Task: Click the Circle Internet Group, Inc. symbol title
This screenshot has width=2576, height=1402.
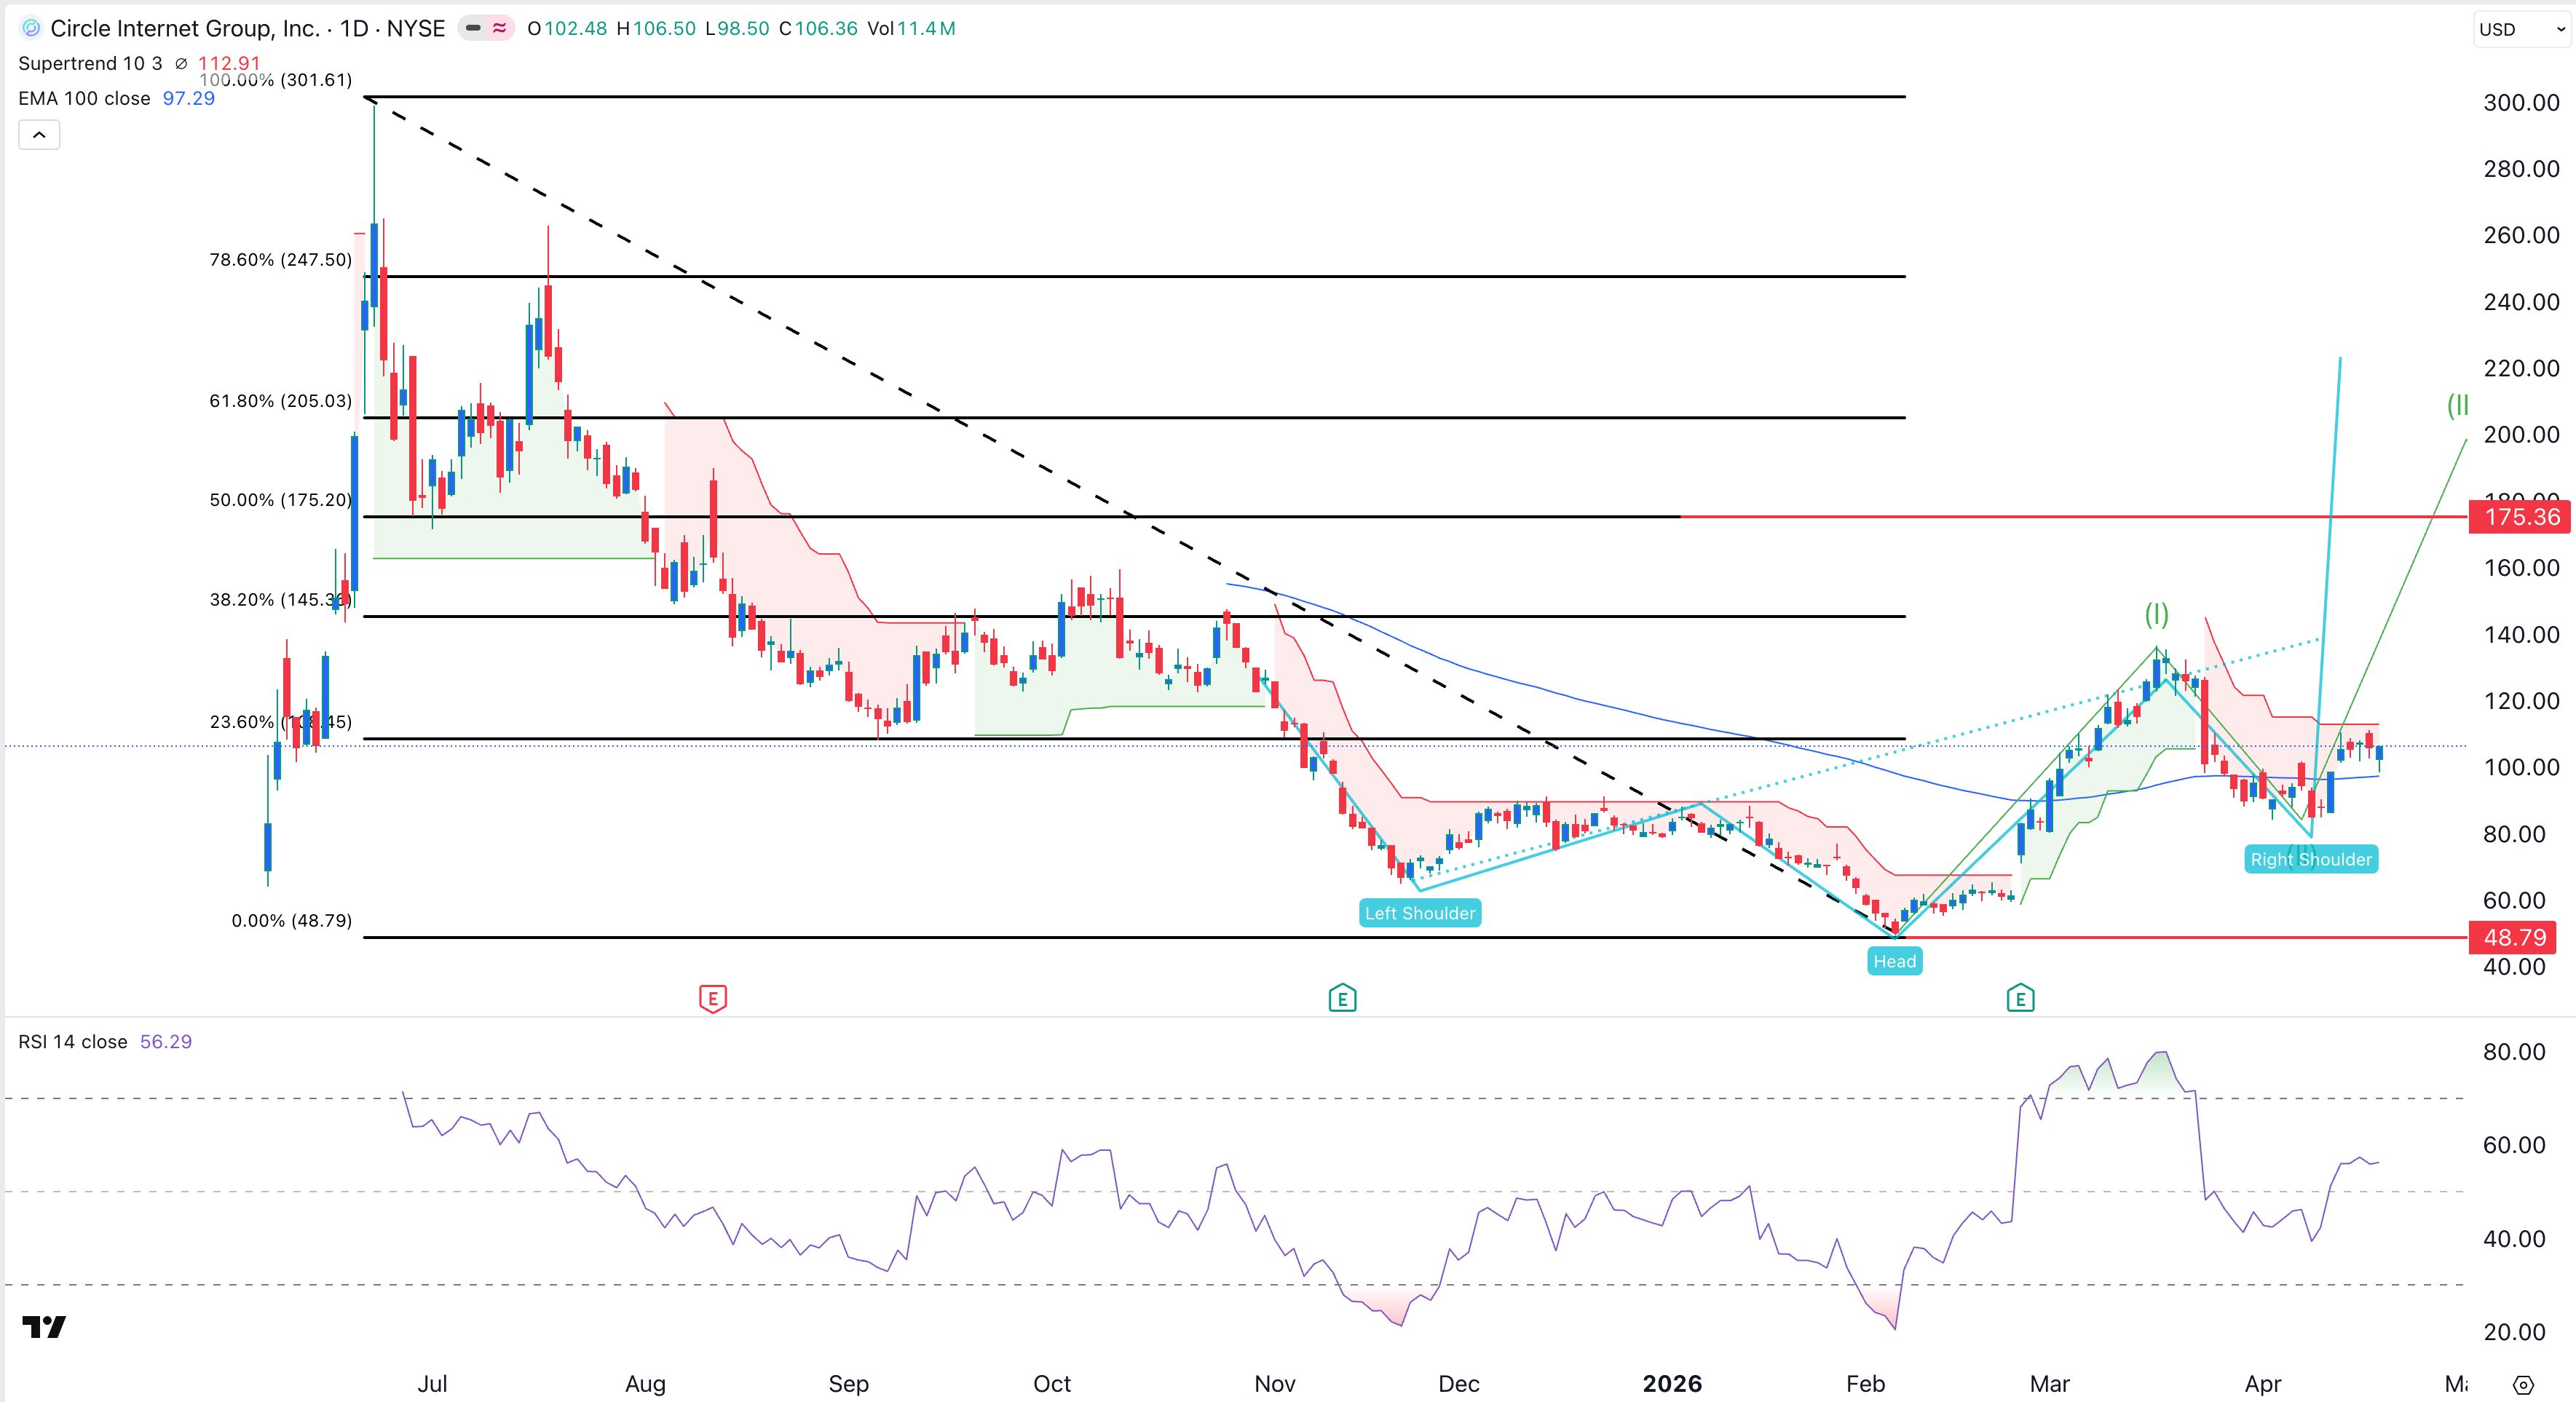Action: (185, 28)
